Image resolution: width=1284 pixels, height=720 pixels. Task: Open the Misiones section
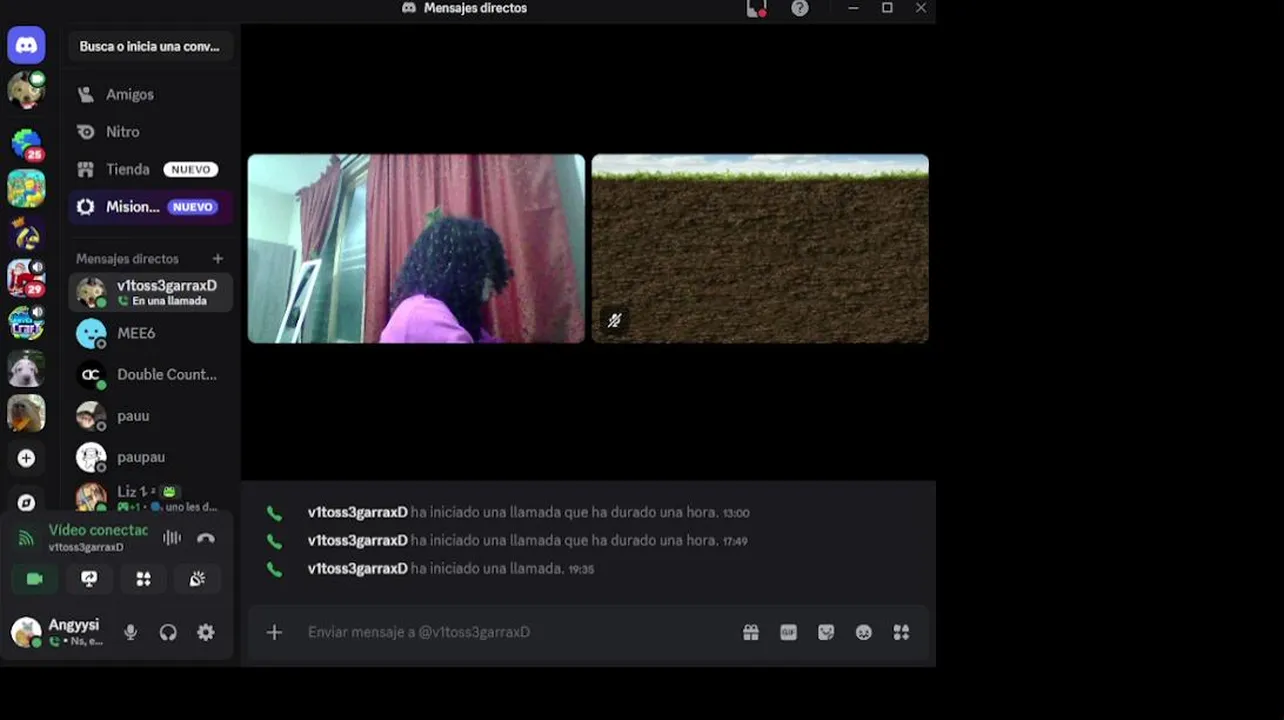[150, 207]
